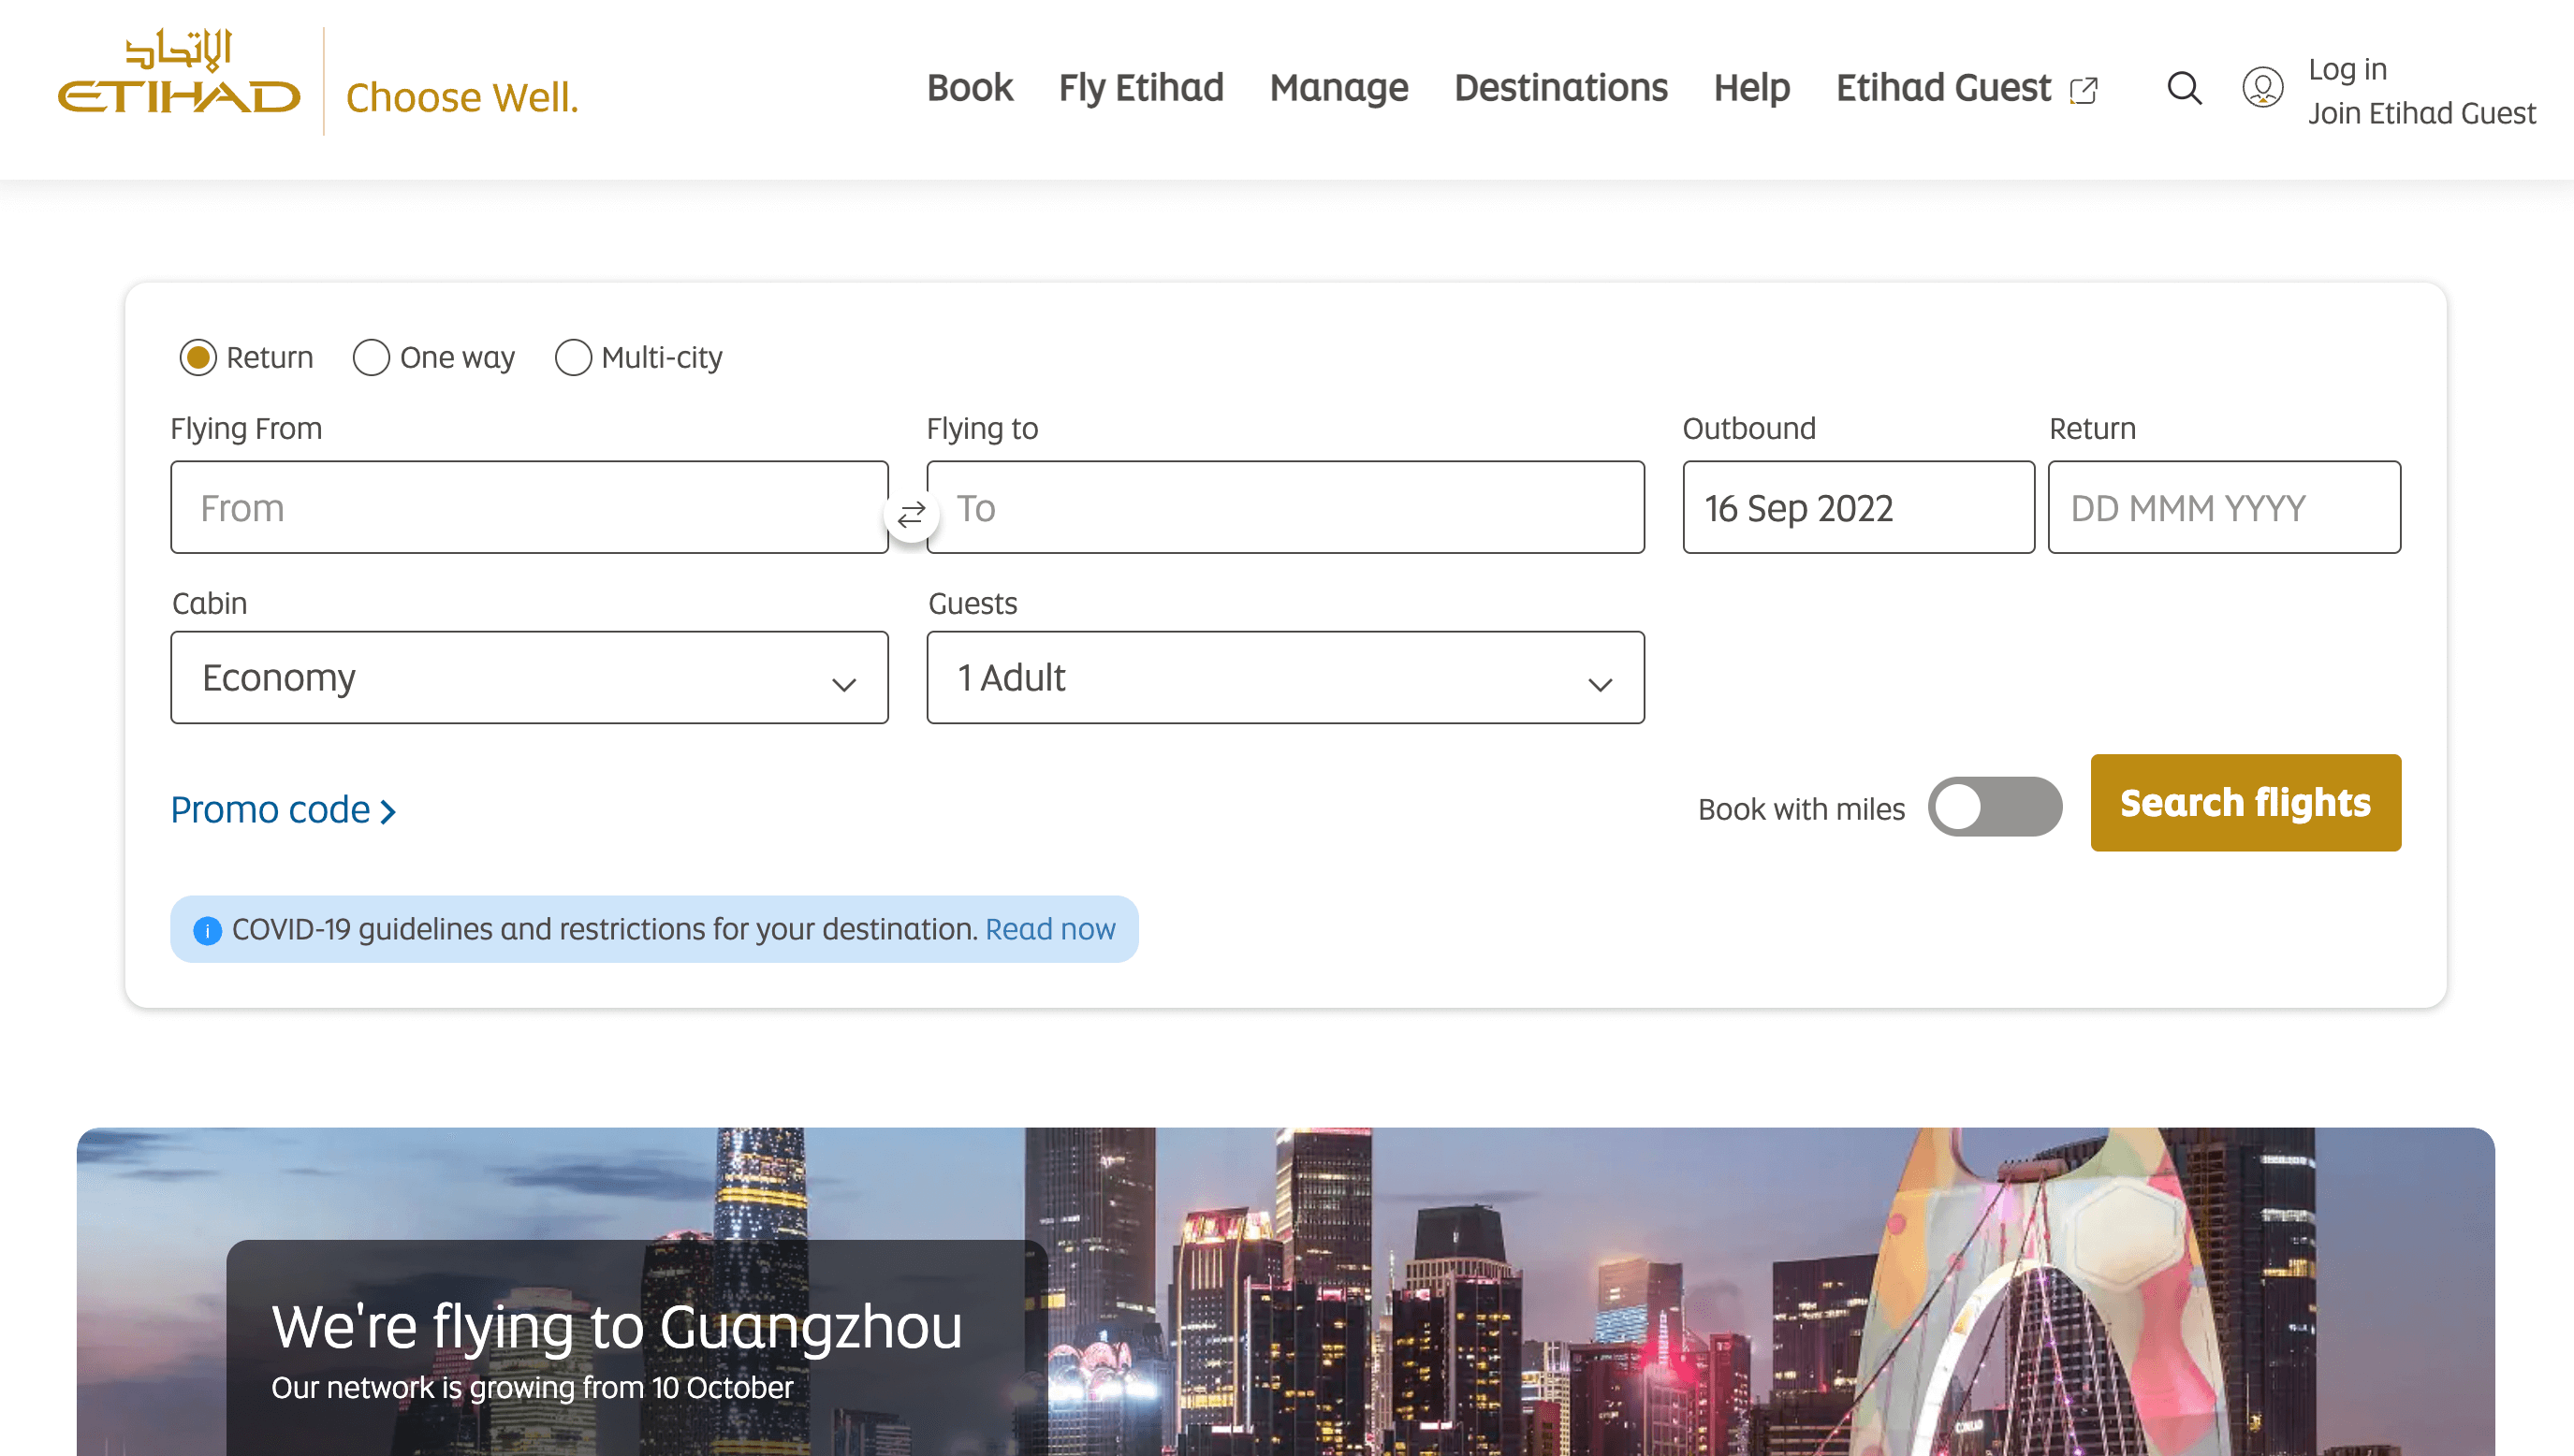The width and height of the screenshot is (2574, 1456).
Task: Open the Outbound date field 16 Sep 2022
Action: pos(1858,507)
